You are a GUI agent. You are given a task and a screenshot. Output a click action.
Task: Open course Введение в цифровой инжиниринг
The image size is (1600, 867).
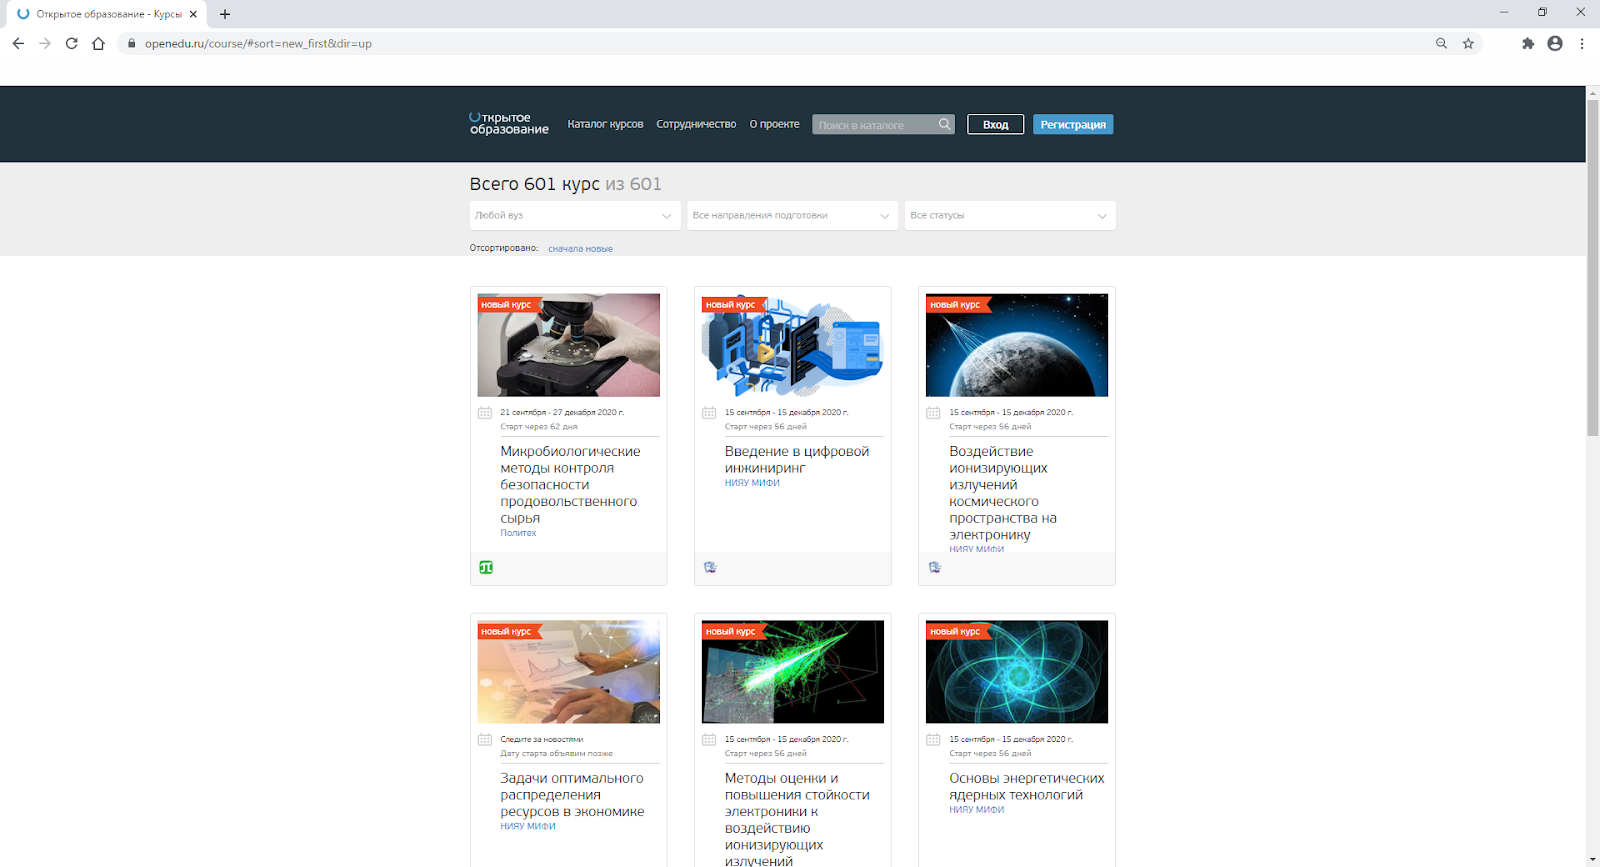click(x=797, y=459)
